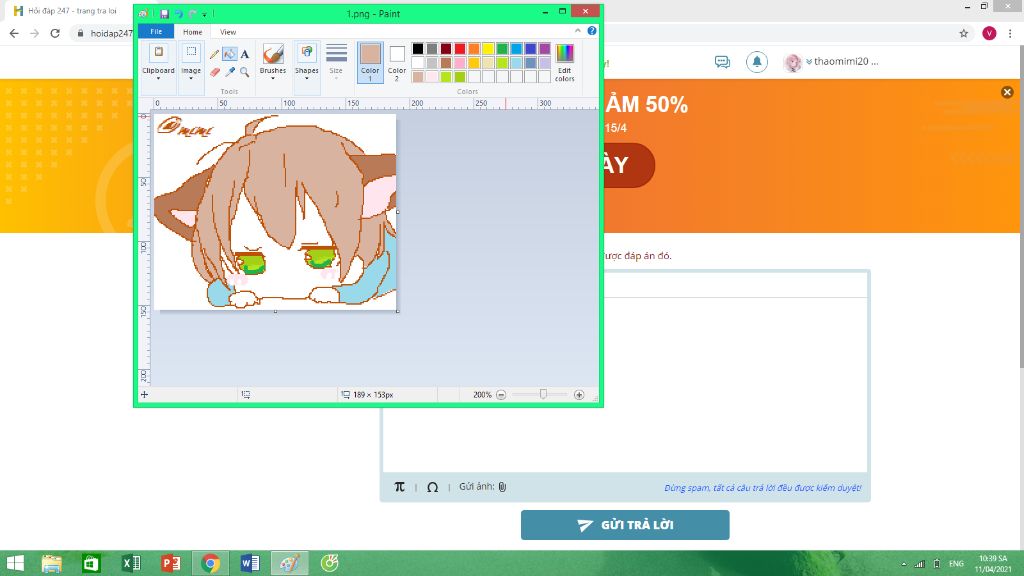Viewport: 1024px width, 576px height.
Task: Select the Magnifier tool in Paint
Action: coord(244,72)
